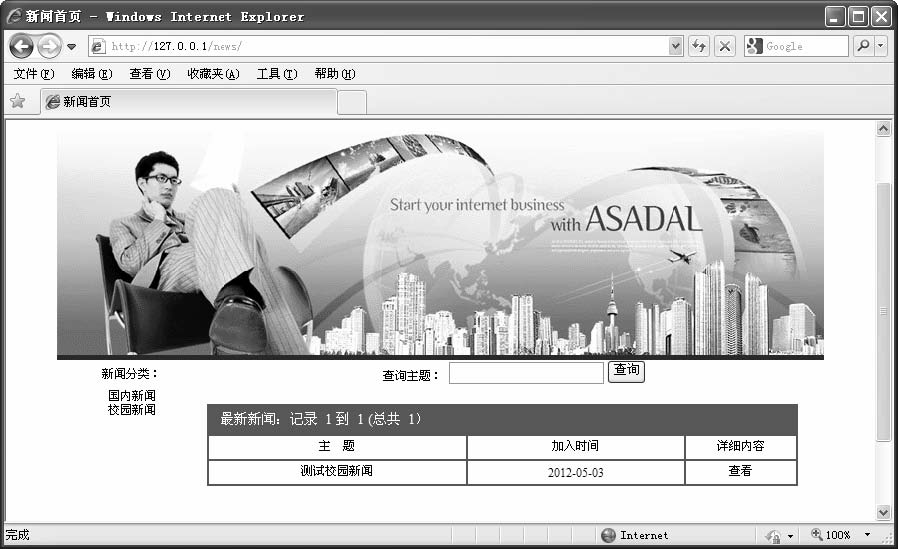The width and height of the screenshot is (898, 549).
Task: Open the search provider dropdown arrow
Action: point(881,46)
